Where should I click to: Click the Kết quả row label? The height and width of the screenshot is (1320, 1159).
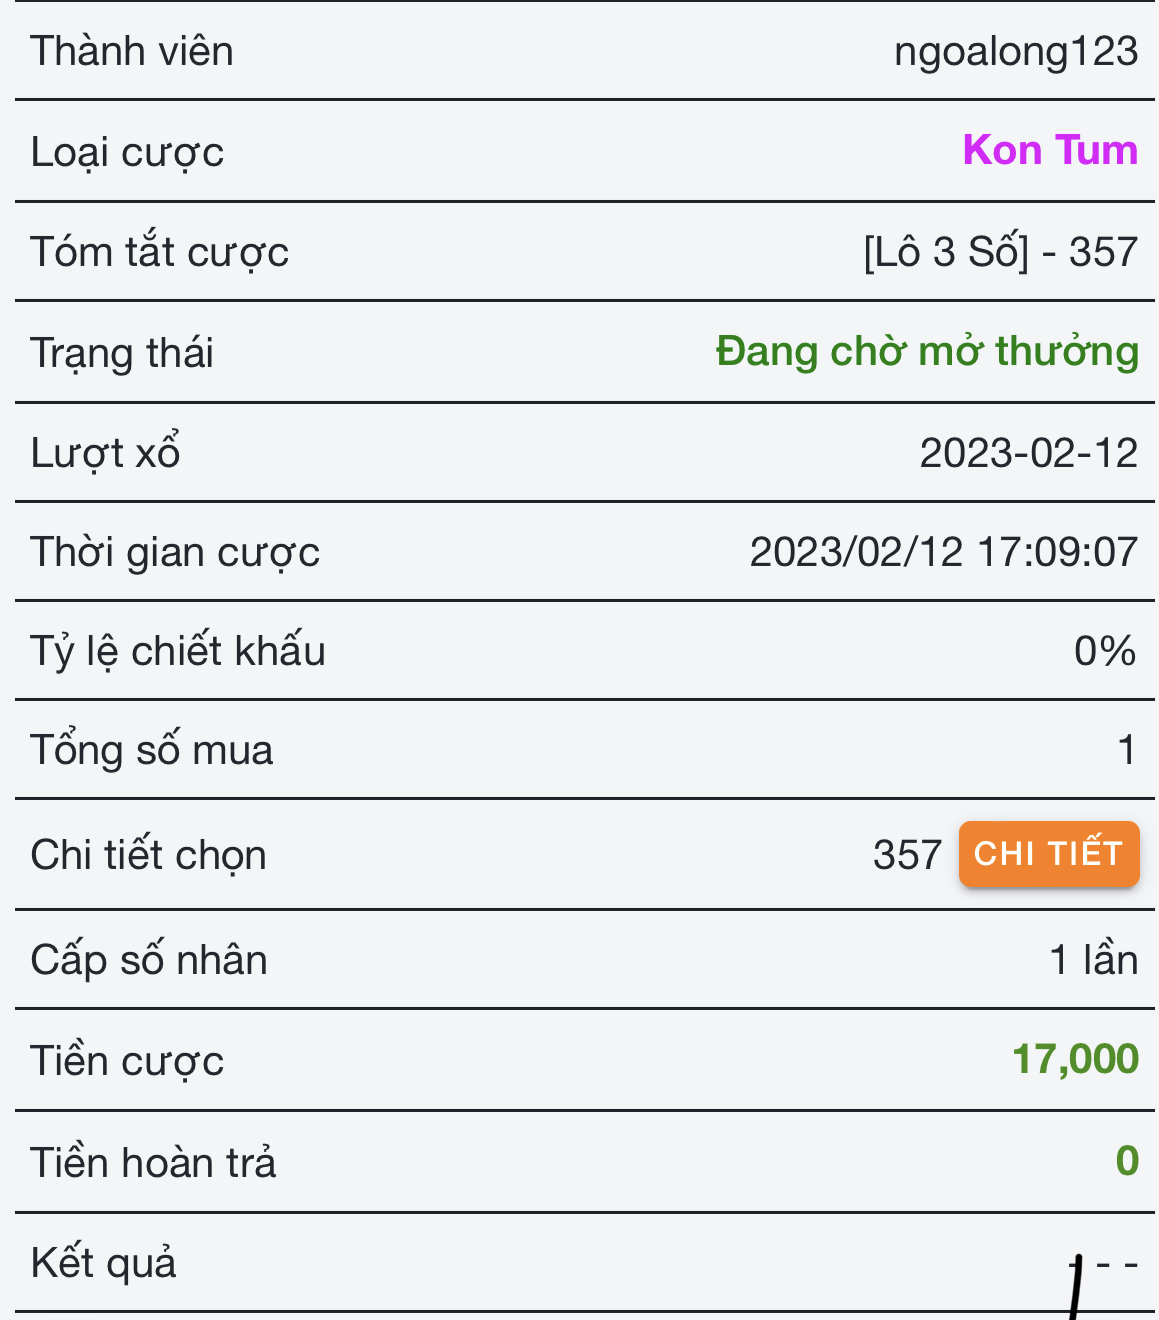pyautogui.click(x=103, y=1263)
